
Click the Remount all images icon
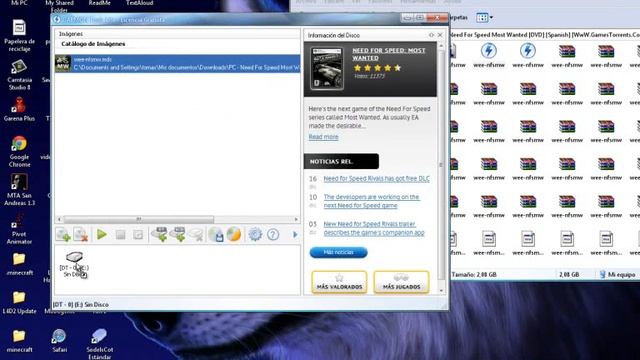click(138, 234)
